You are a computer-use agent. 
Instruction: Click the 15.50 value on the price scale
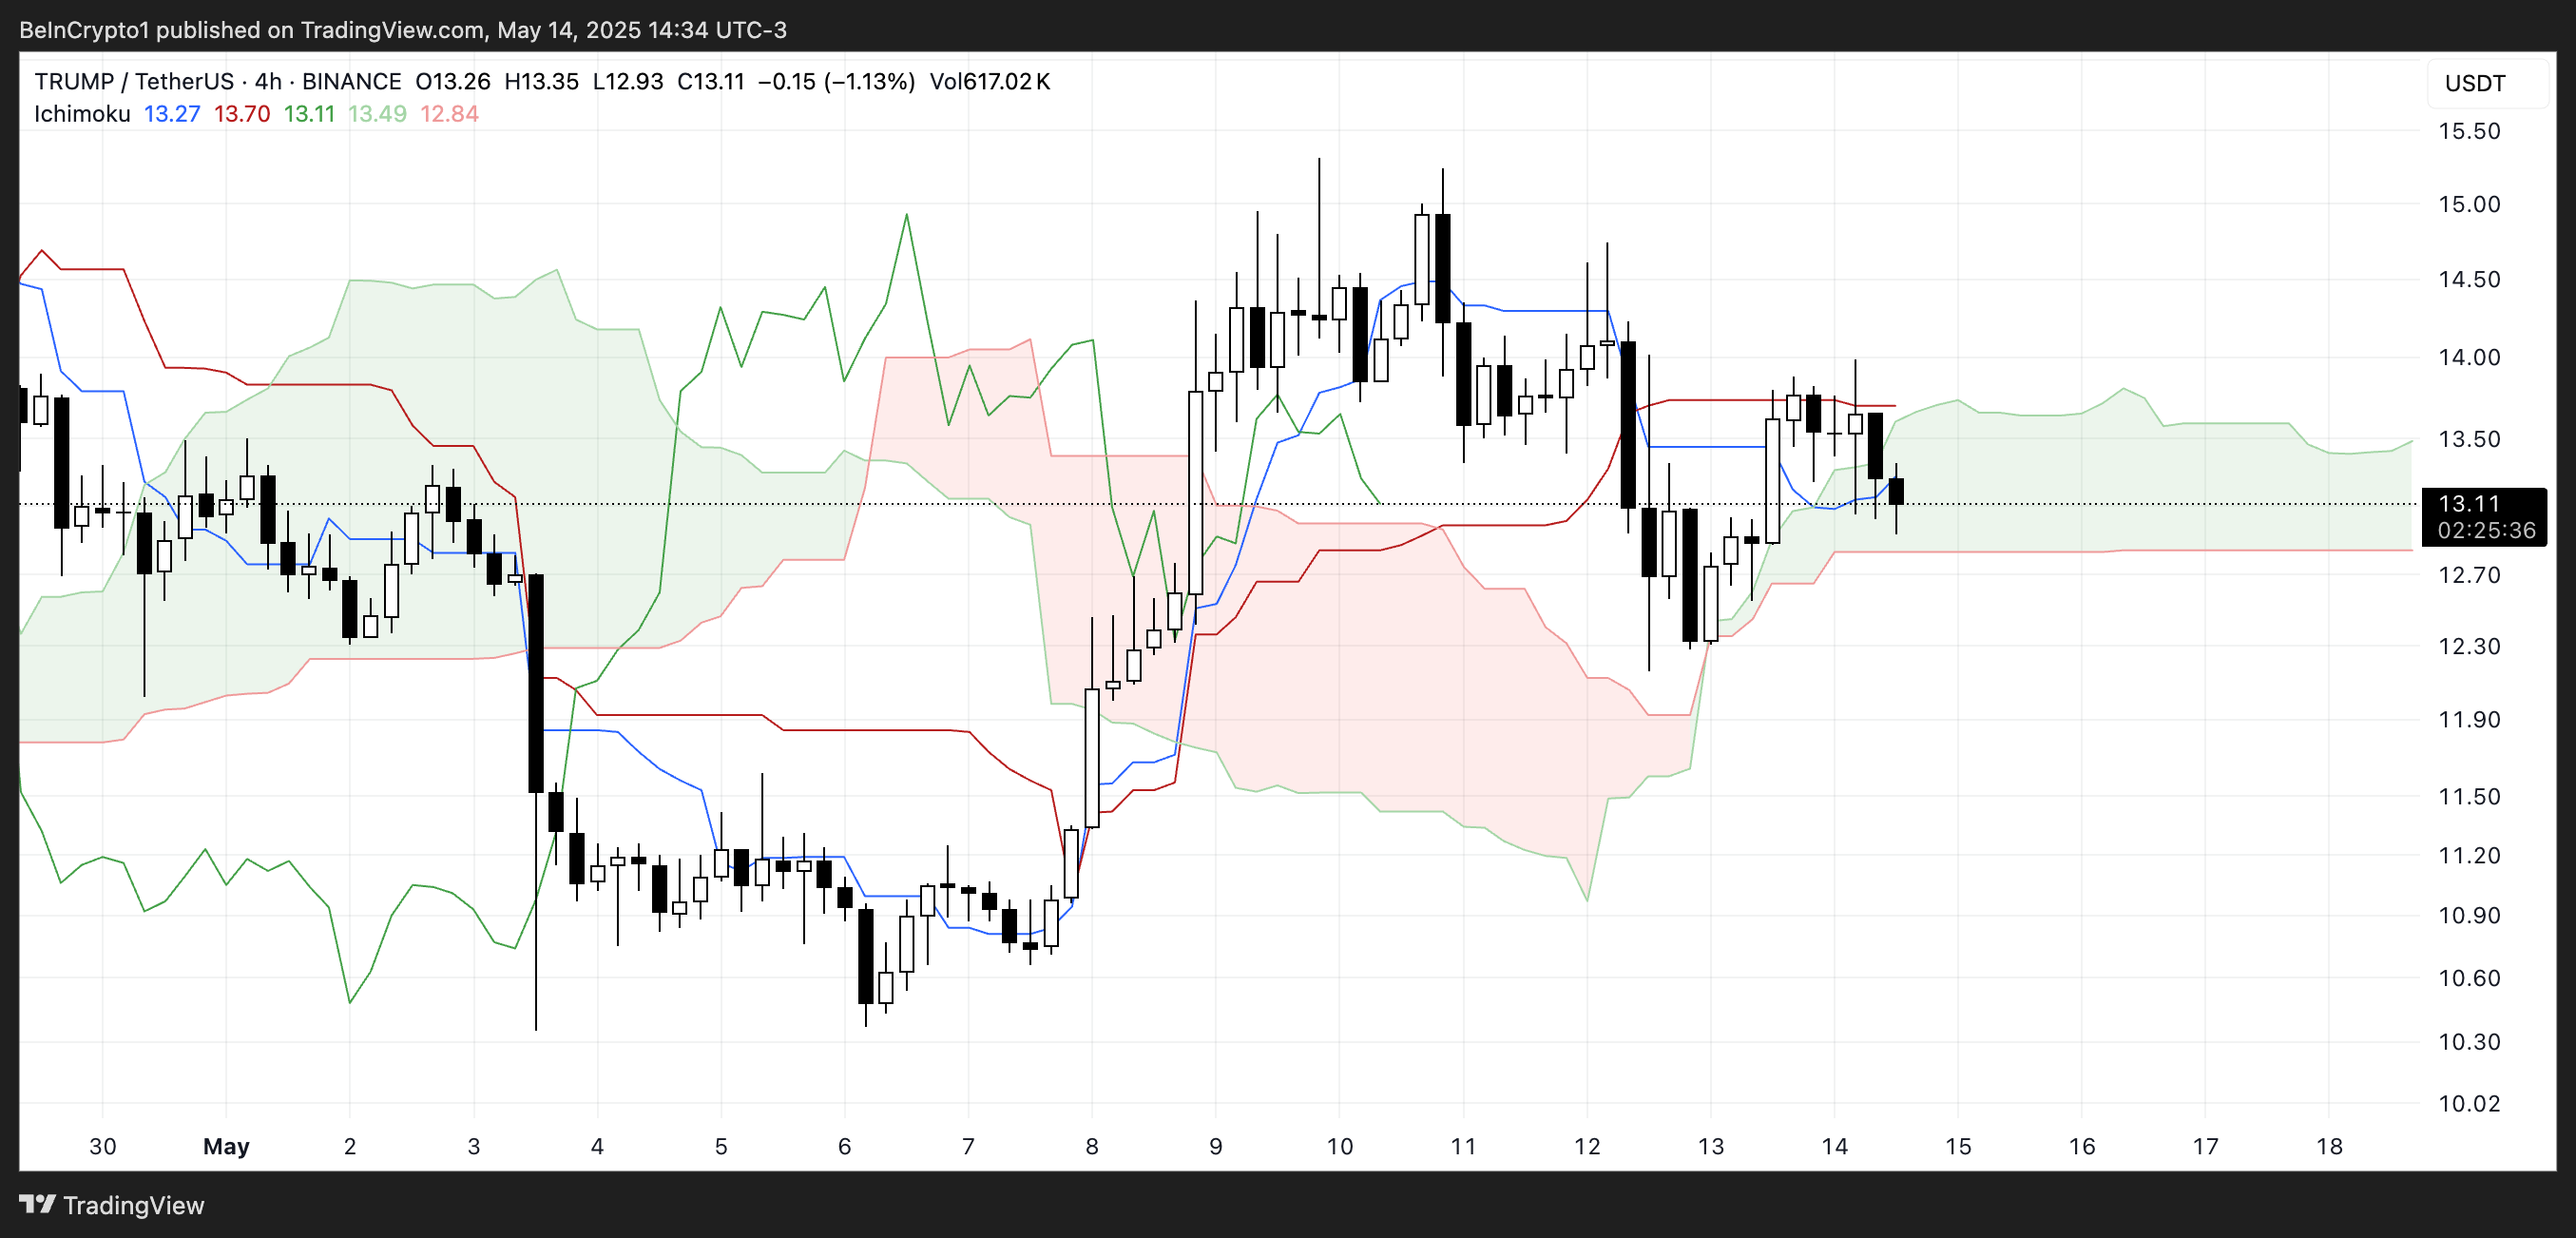2474,130
